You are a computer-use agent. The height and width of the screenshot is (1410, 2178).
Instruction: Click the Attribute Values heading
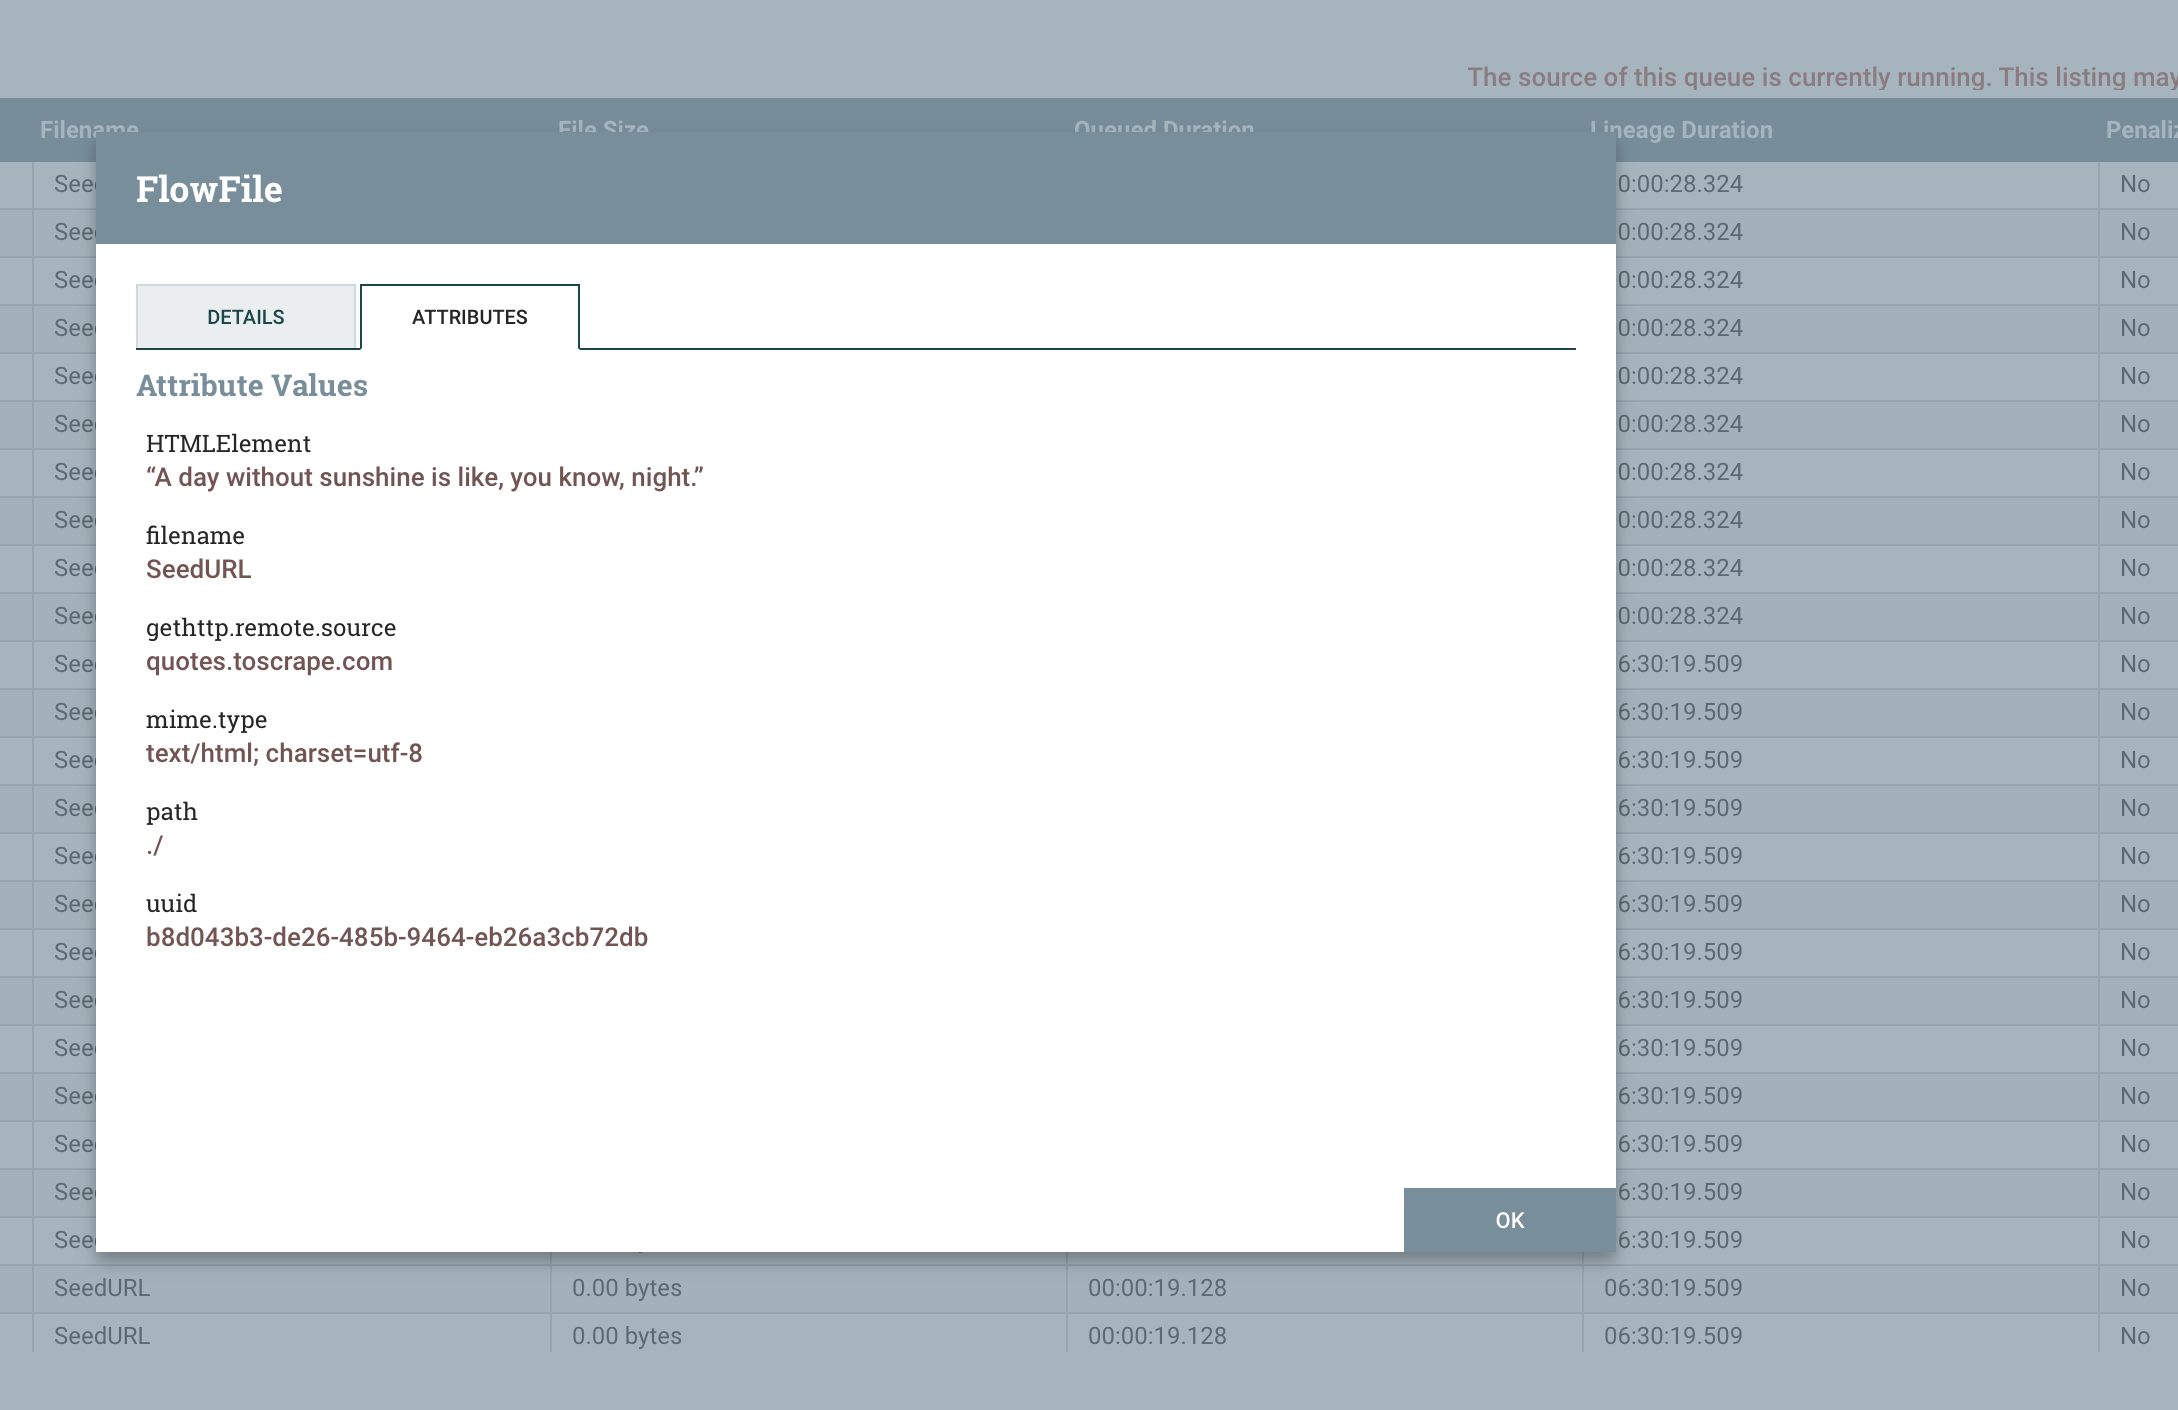(252, 386)
